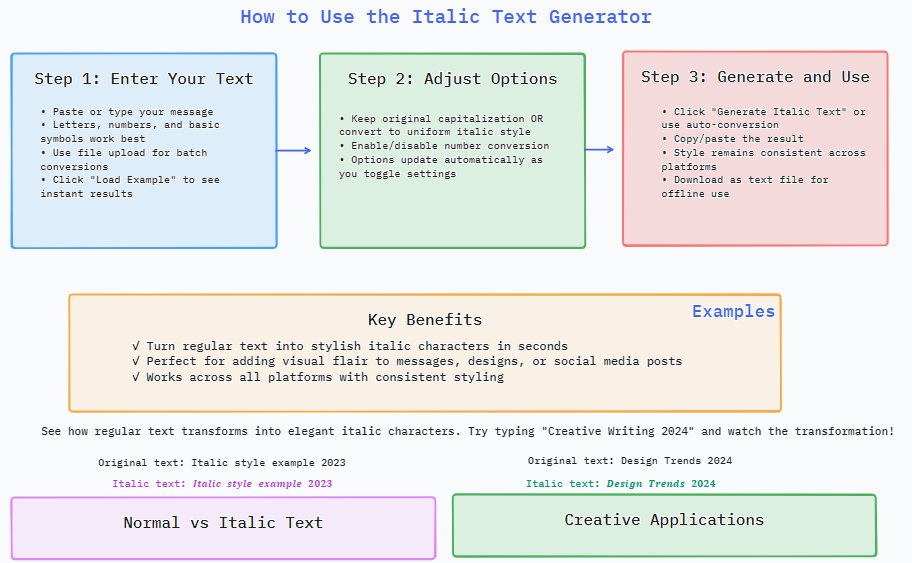
Task: Click the purple italic "Italic style example 2023" text
Action: [x=262, y=484]
